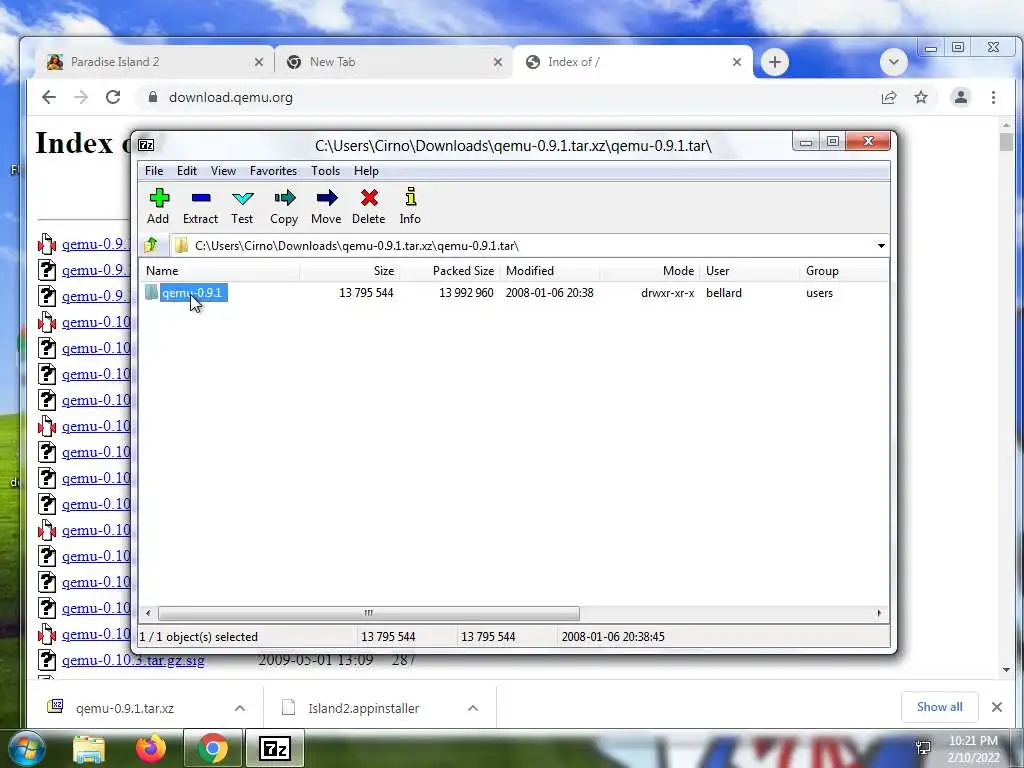
Task: Sort by the Group column header
Action: tap(844, 270)
